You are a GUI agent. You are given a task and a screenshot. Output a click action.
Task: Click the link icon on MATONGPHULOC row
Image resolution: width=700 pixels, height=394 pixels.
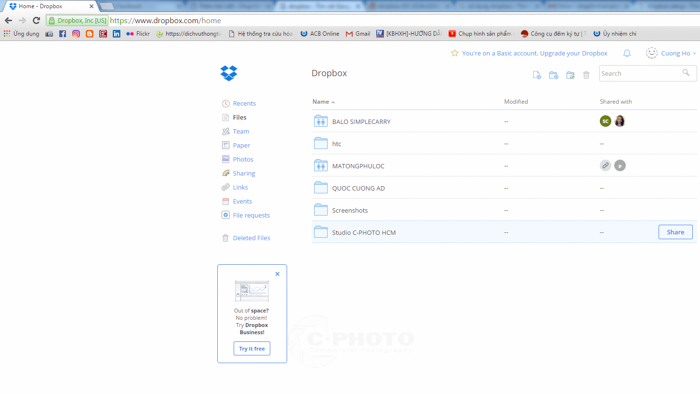[x=605, y=166]
